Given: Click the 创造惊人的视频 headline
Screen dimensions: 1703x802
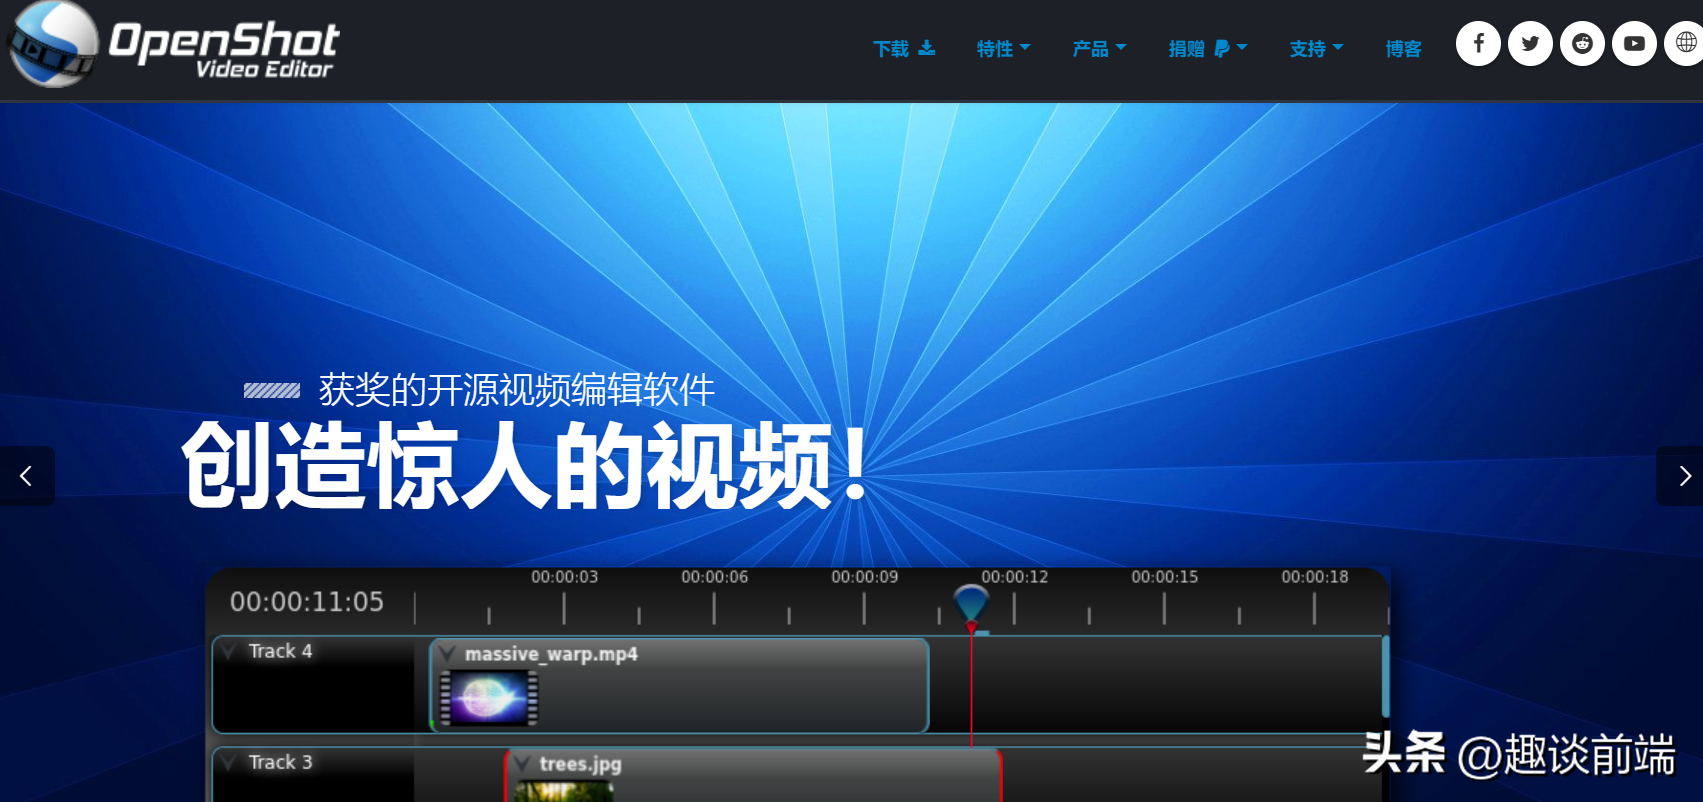Looking at the screenshot, I should click(525, 465).
